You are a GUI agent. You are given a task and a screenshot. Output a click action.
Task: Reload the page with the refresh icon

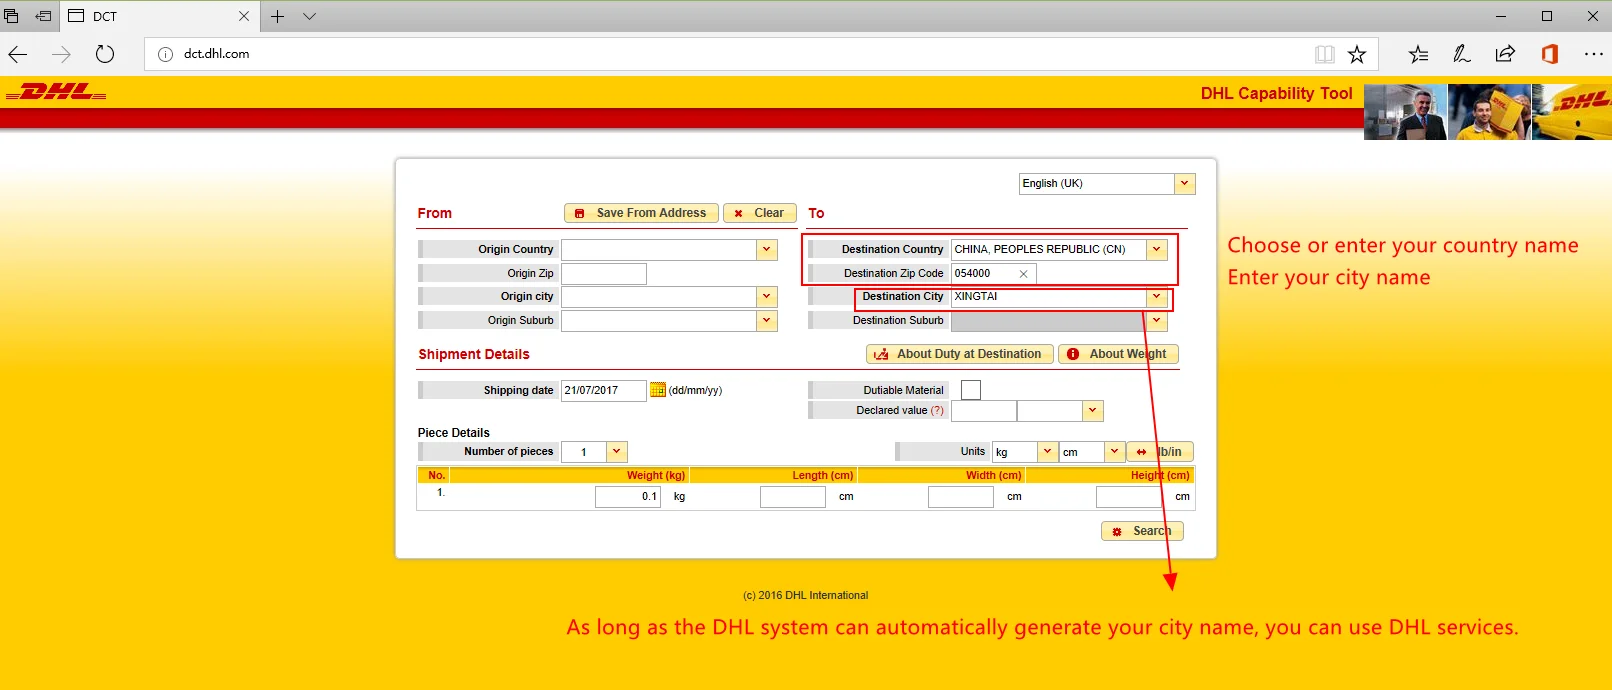pos(105,54)
